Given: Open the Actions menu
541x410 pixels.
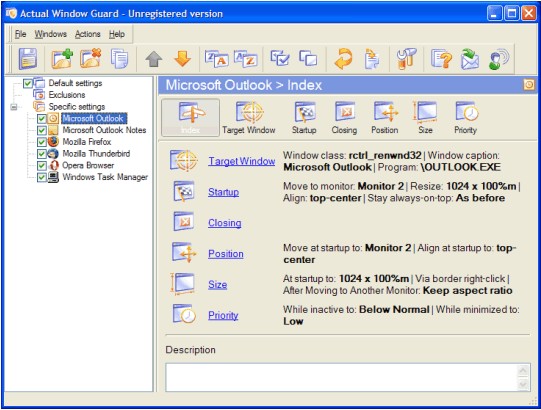Looking at the screenshot, I should [88, 34].
